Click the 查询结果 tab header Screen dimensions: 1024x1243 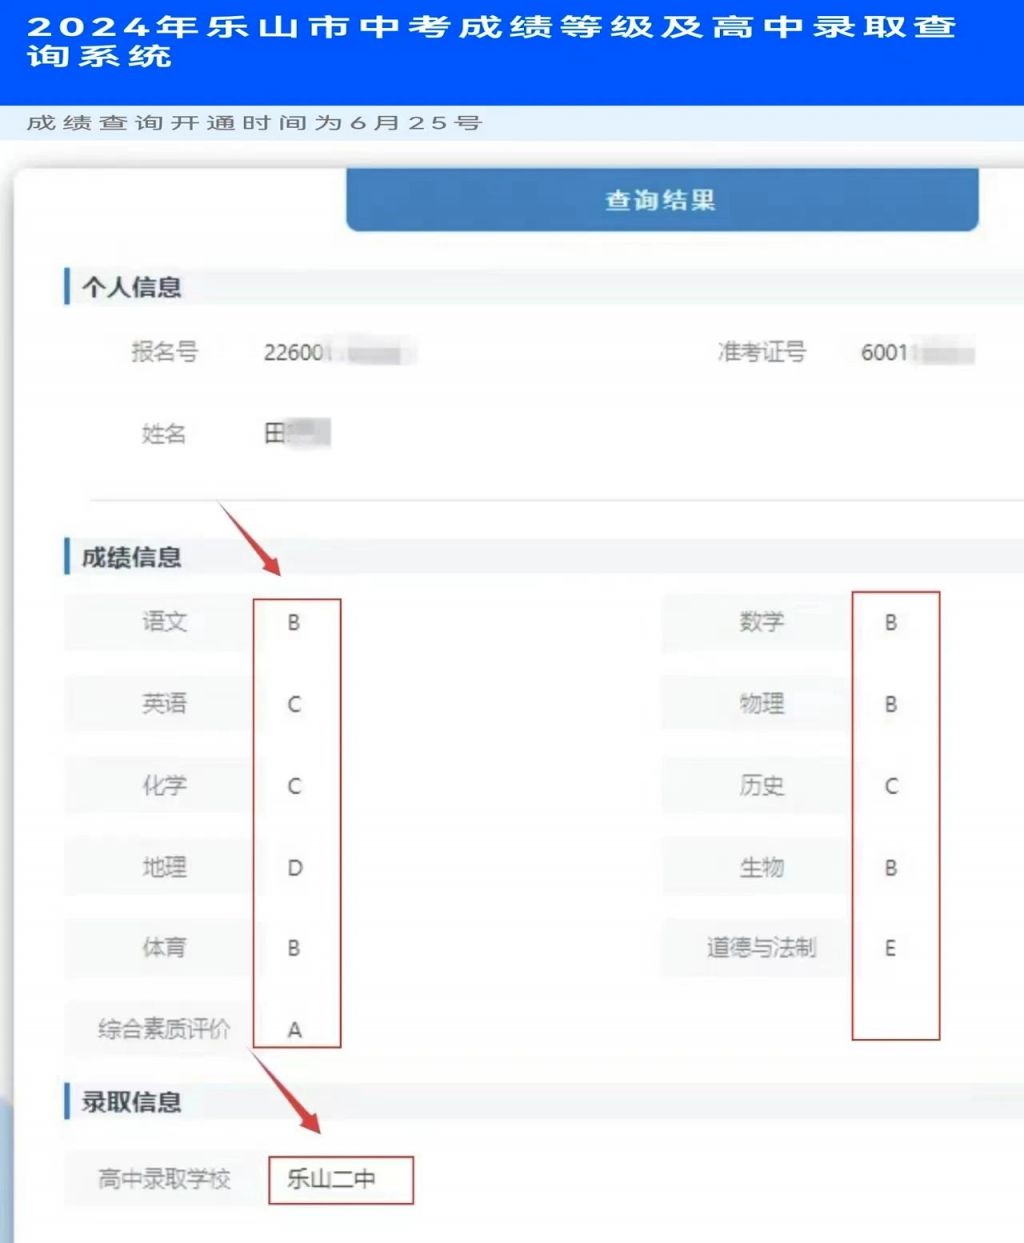click(x=662, y=200)
